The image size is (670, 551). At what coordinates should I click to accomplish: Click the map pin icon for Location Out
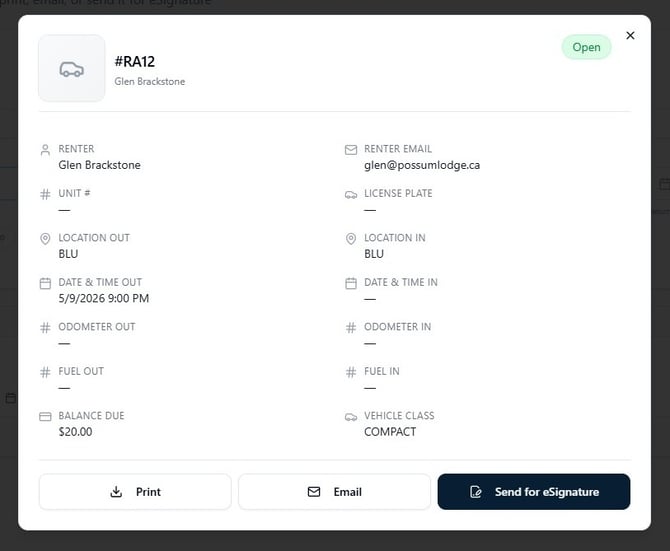(x=45, y=239)
